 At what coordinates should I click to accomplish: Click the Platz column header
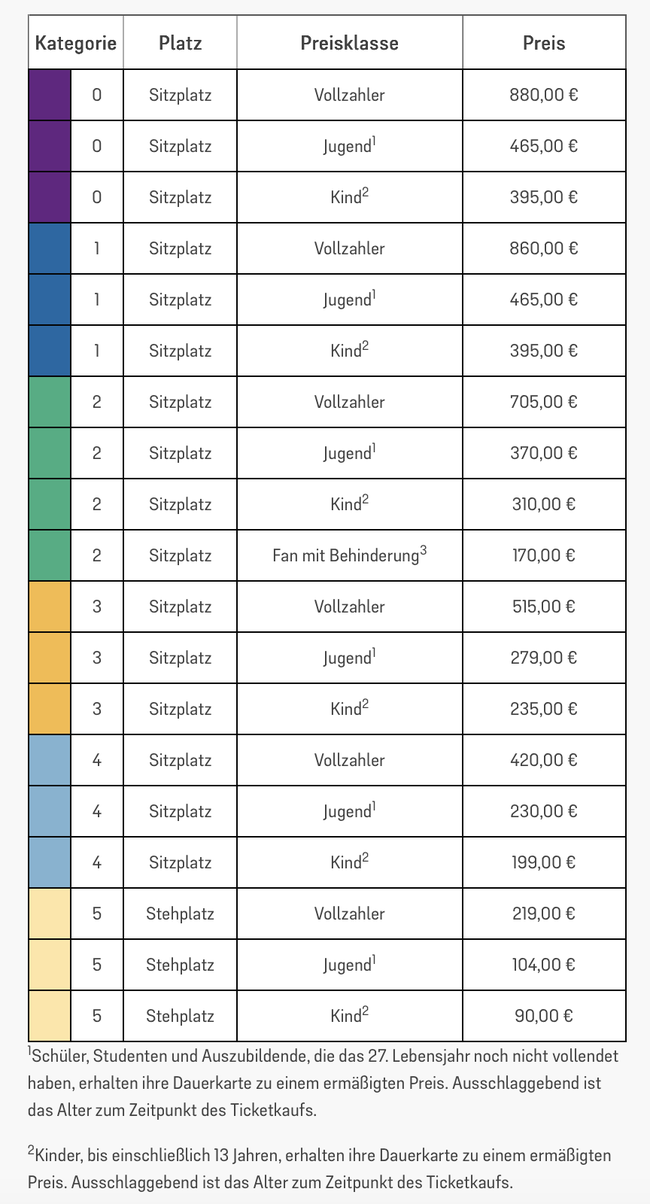180,43
